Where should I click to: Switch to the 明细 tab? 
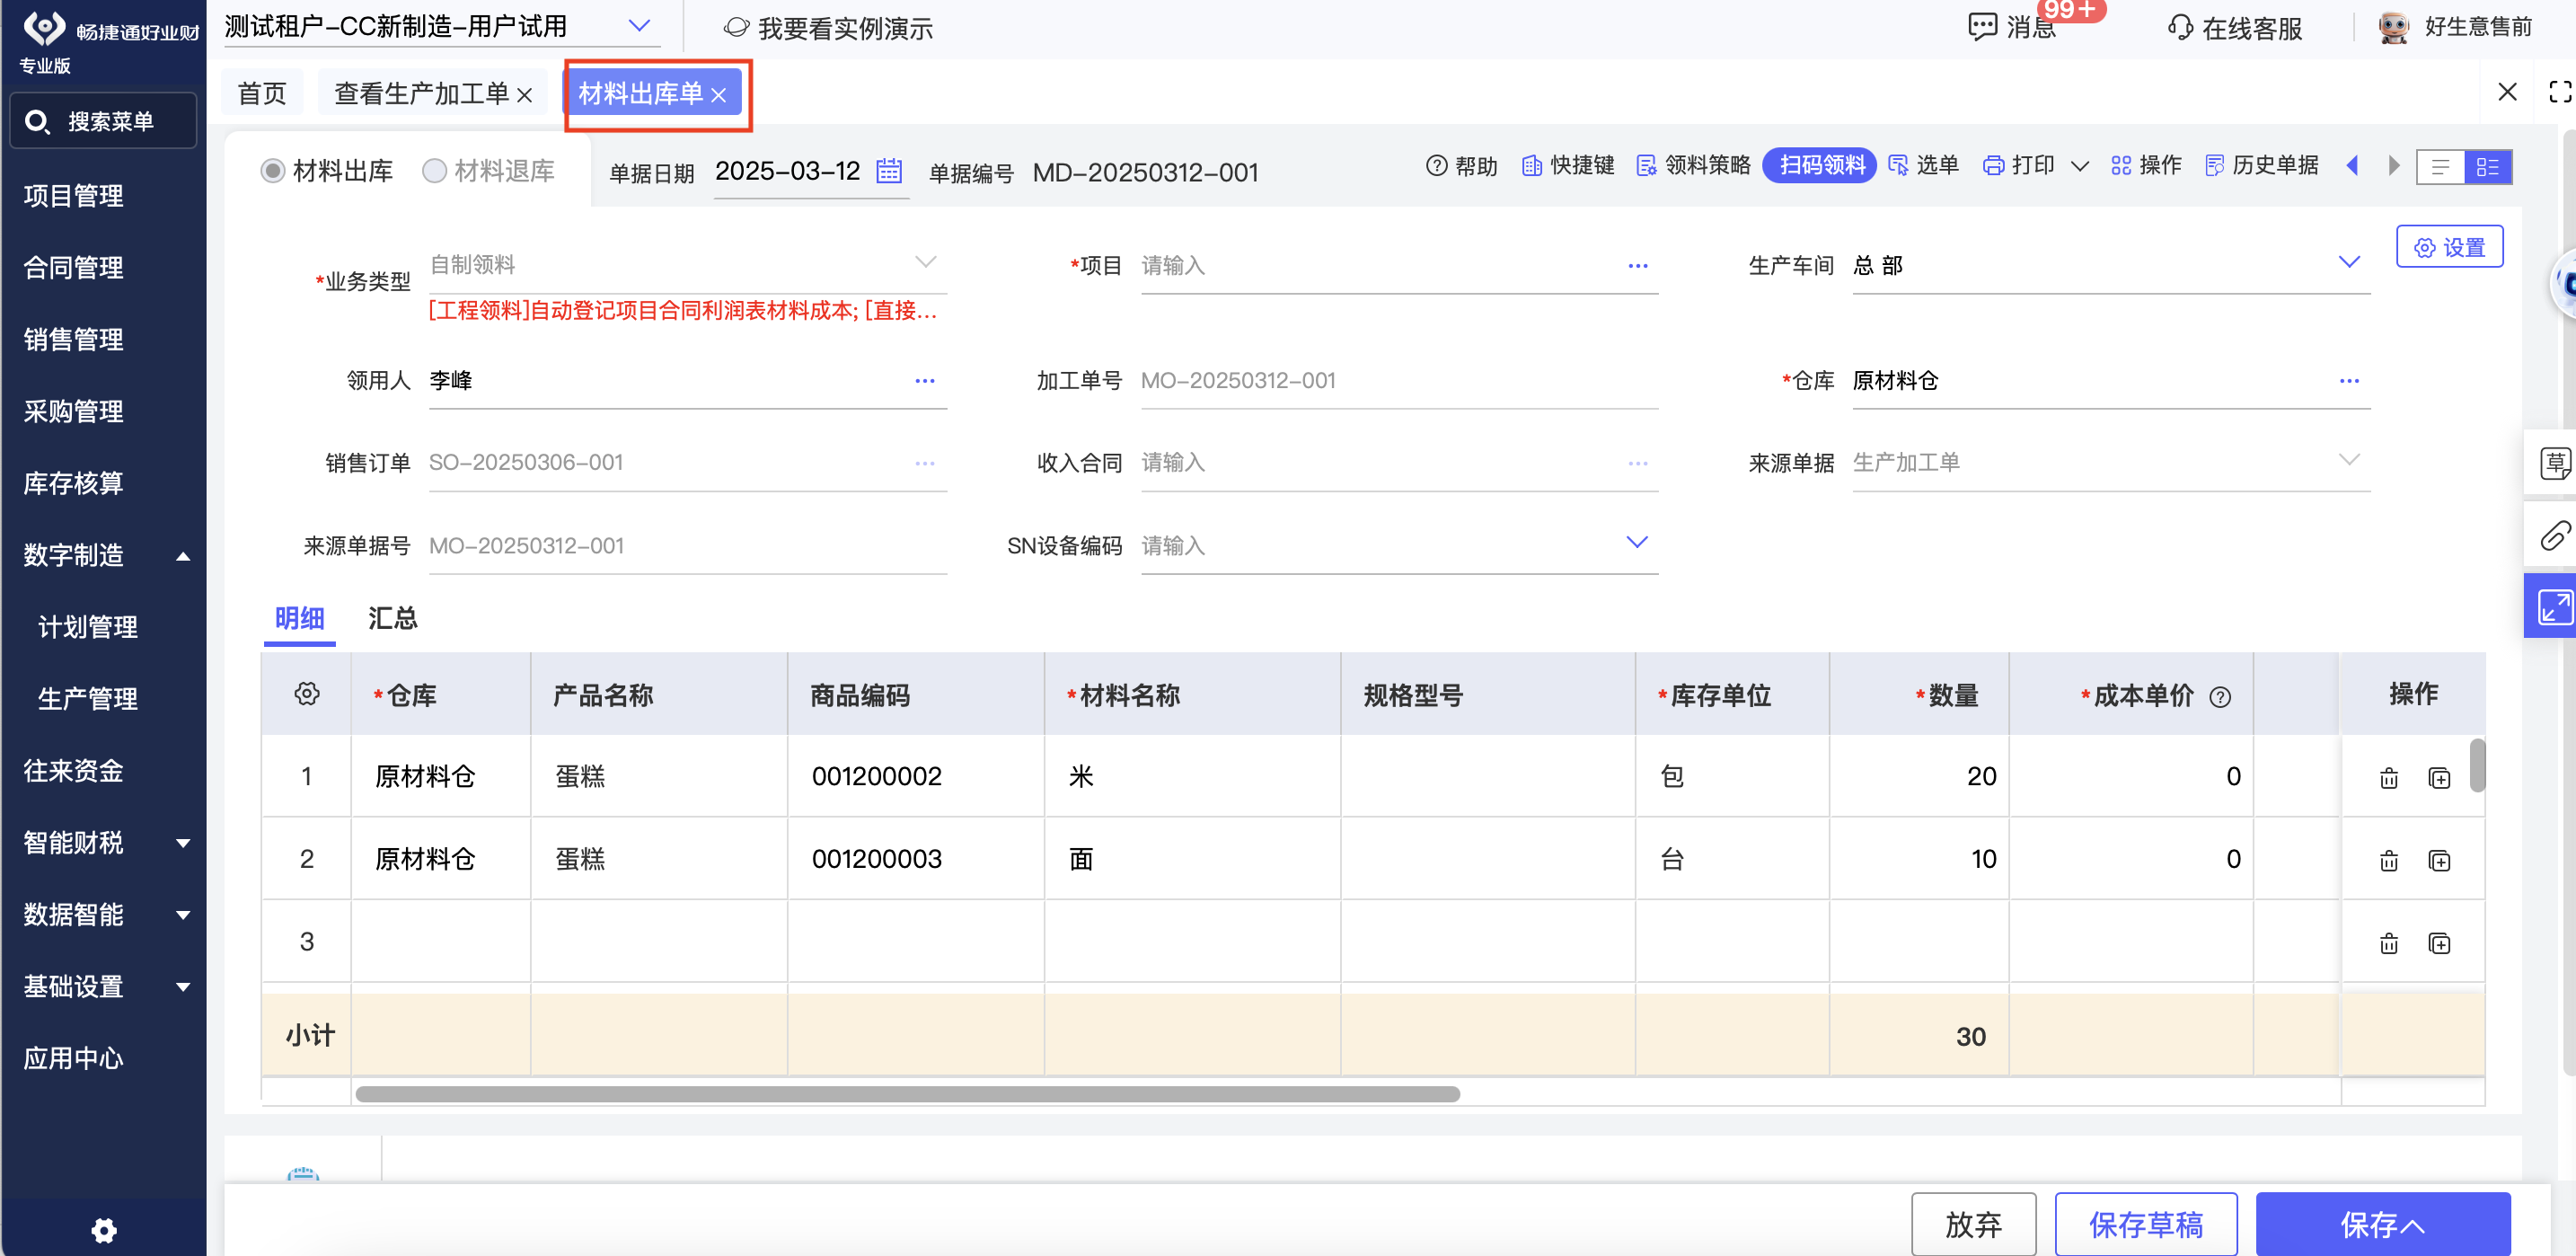[x=299, y=618]
